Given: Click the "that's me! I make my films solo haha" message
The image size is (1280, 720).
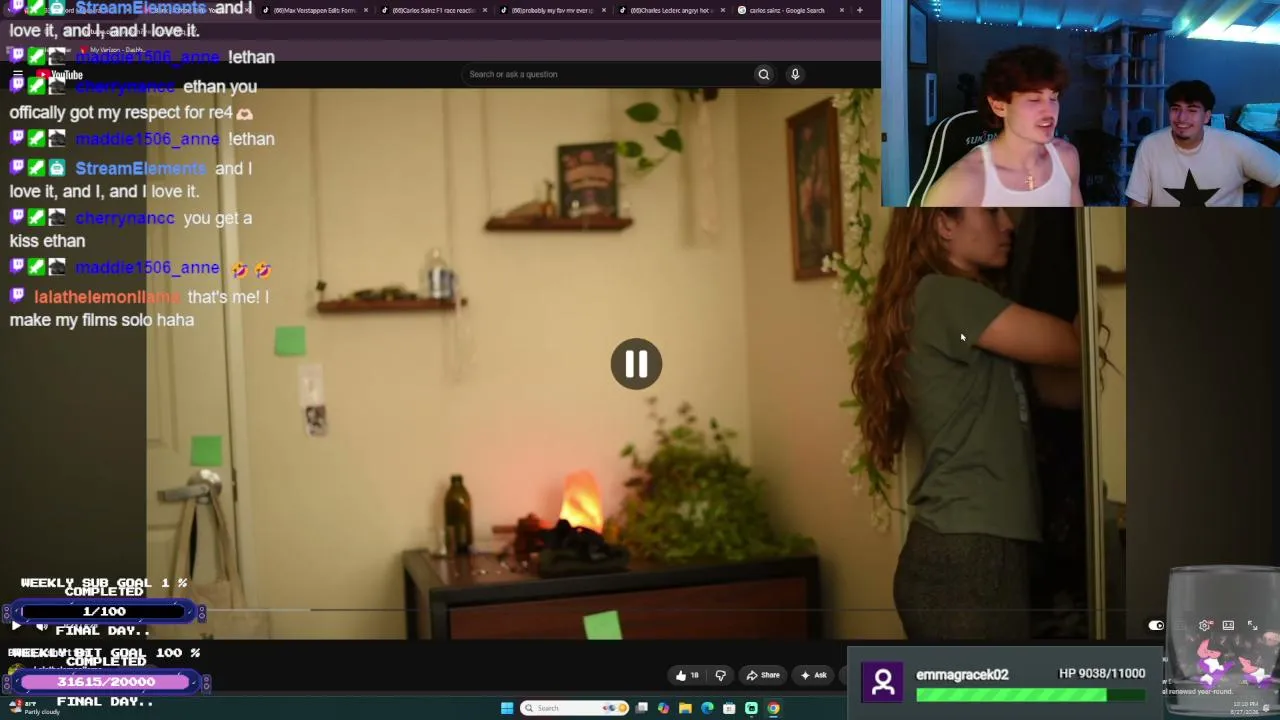Looking at the screenshot, I should point(139,308).
